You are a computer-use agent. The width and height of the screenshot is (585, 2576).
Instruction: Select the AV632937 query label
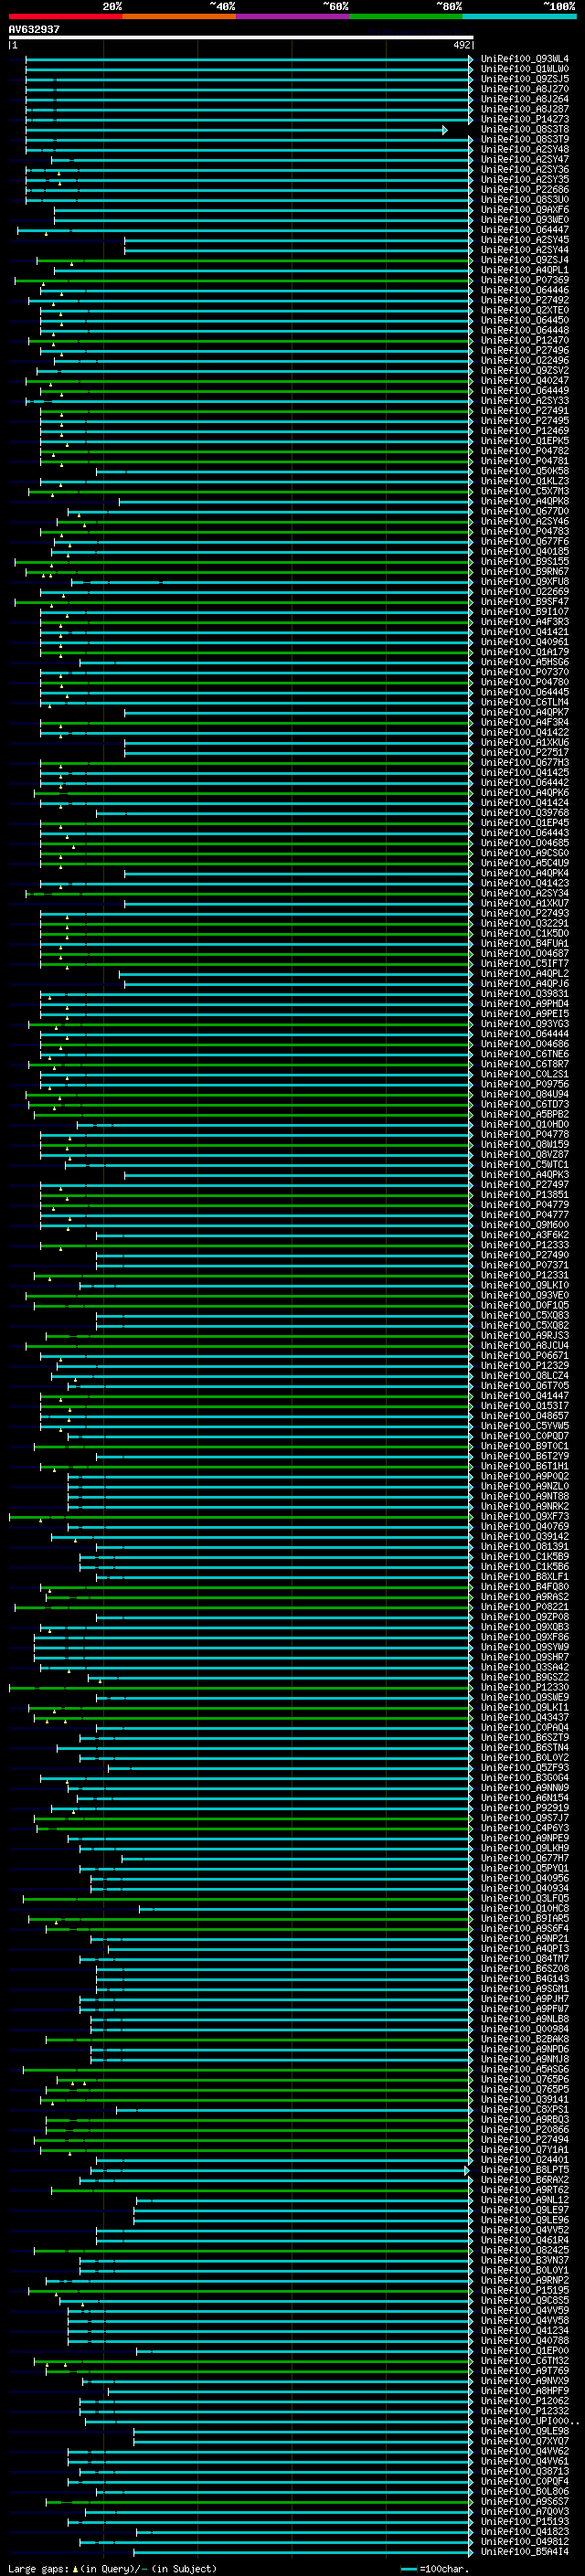(34, 29)
